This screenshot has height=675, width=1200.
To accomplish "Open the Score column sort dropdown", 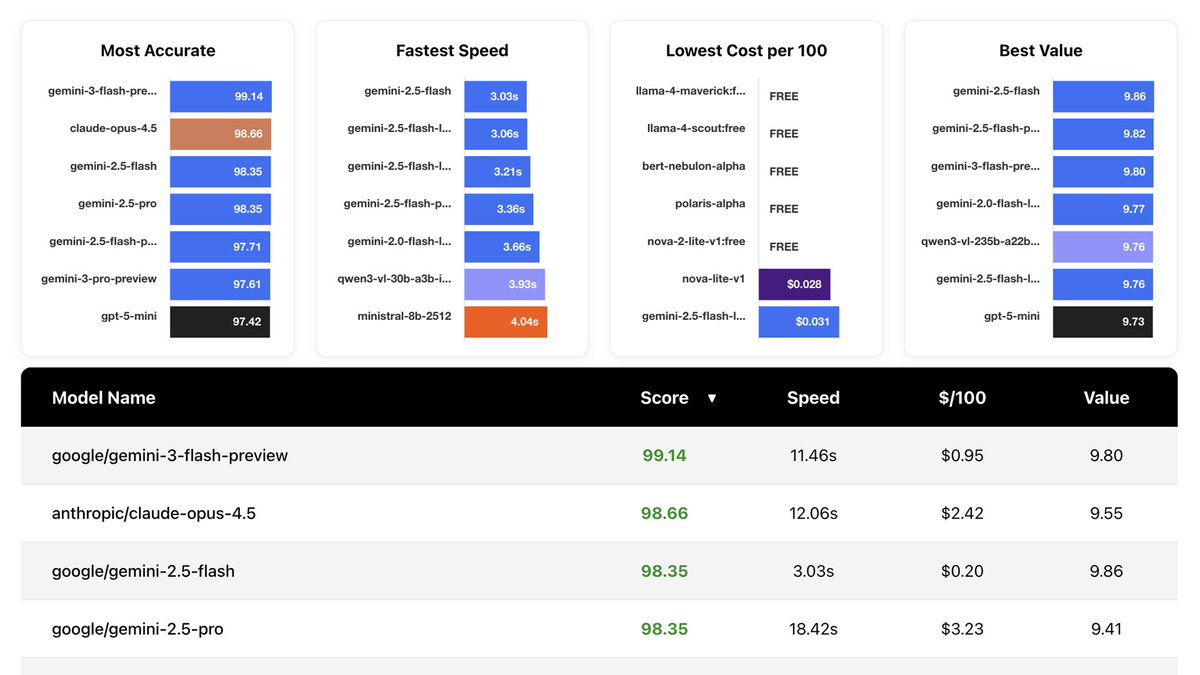I will tap(712, 398).
